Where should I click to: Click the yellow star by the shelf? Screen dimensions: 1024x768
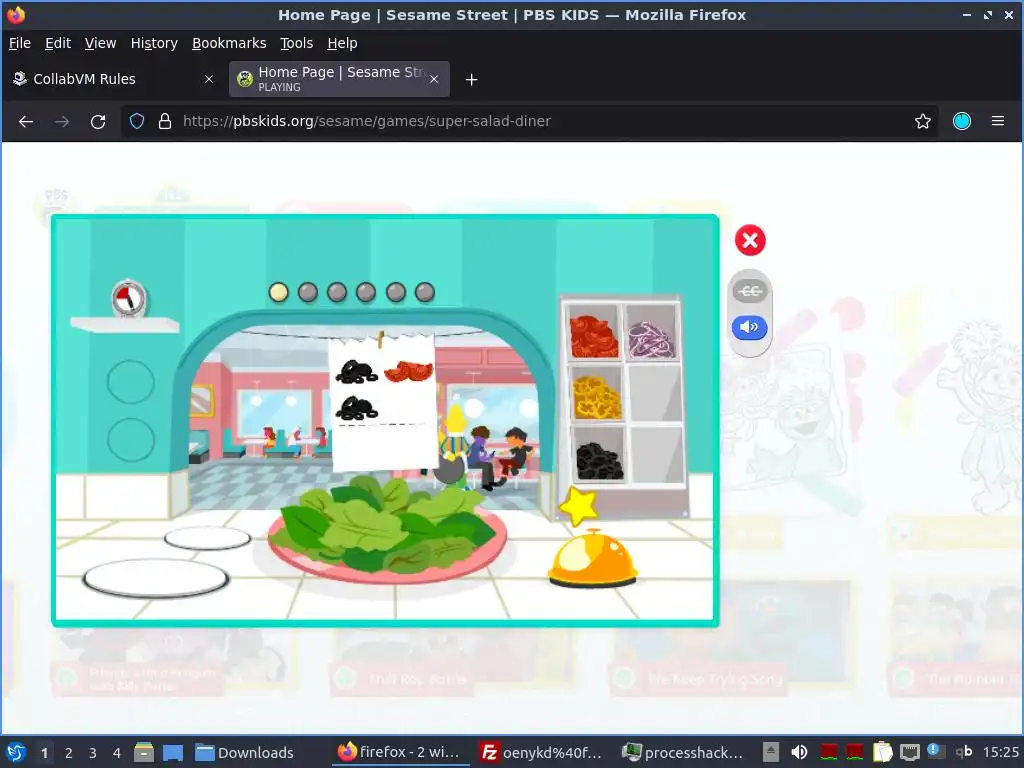pos(578,506)
